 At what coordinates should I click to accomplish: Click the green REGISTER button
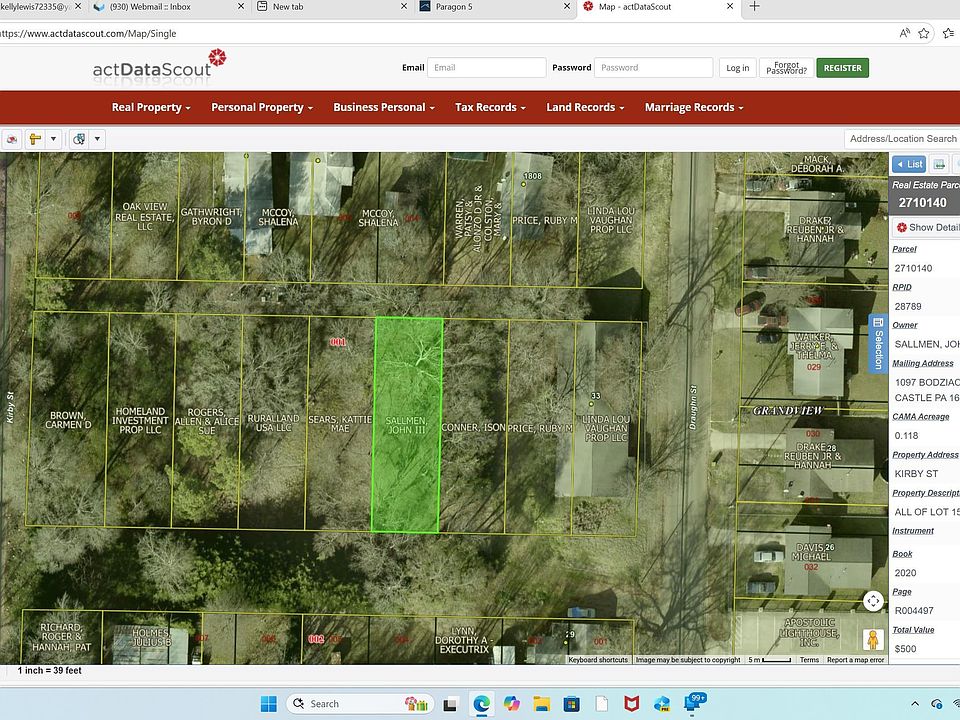tap(842, 68)
